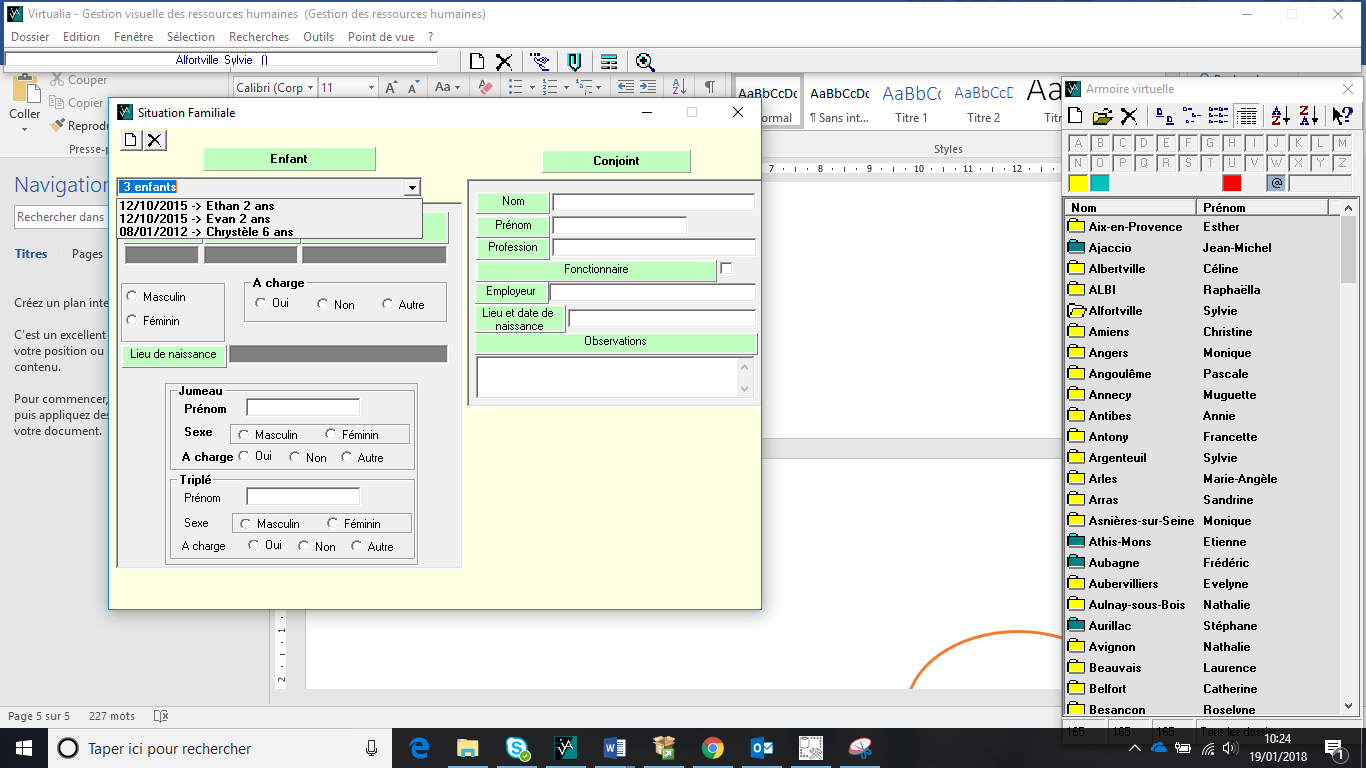Image resolution: width=1366 pixels, height=768 pixels.
Task: Select Oui for Enfant A charge
Action: tap(261, 303)
